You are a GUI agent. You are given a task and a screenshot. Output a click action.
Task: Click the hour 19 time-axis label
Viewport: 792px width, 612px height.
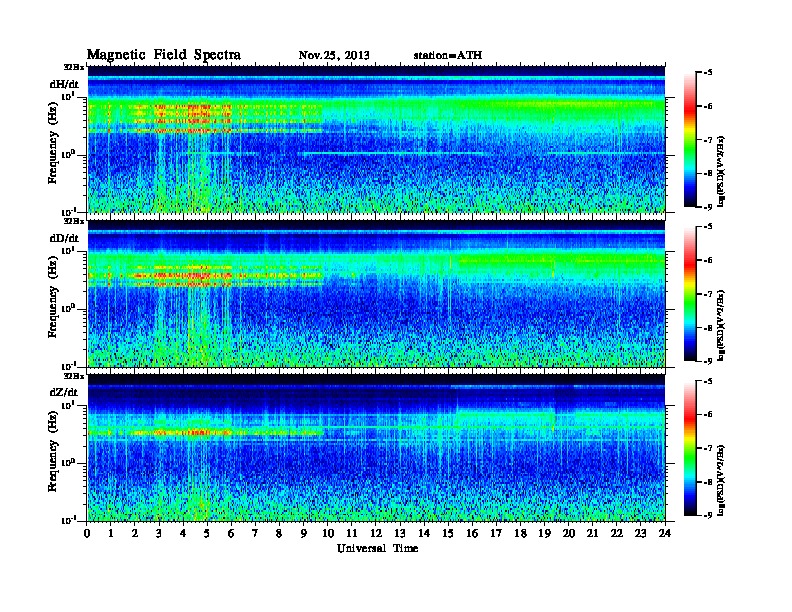pos(544,534)
